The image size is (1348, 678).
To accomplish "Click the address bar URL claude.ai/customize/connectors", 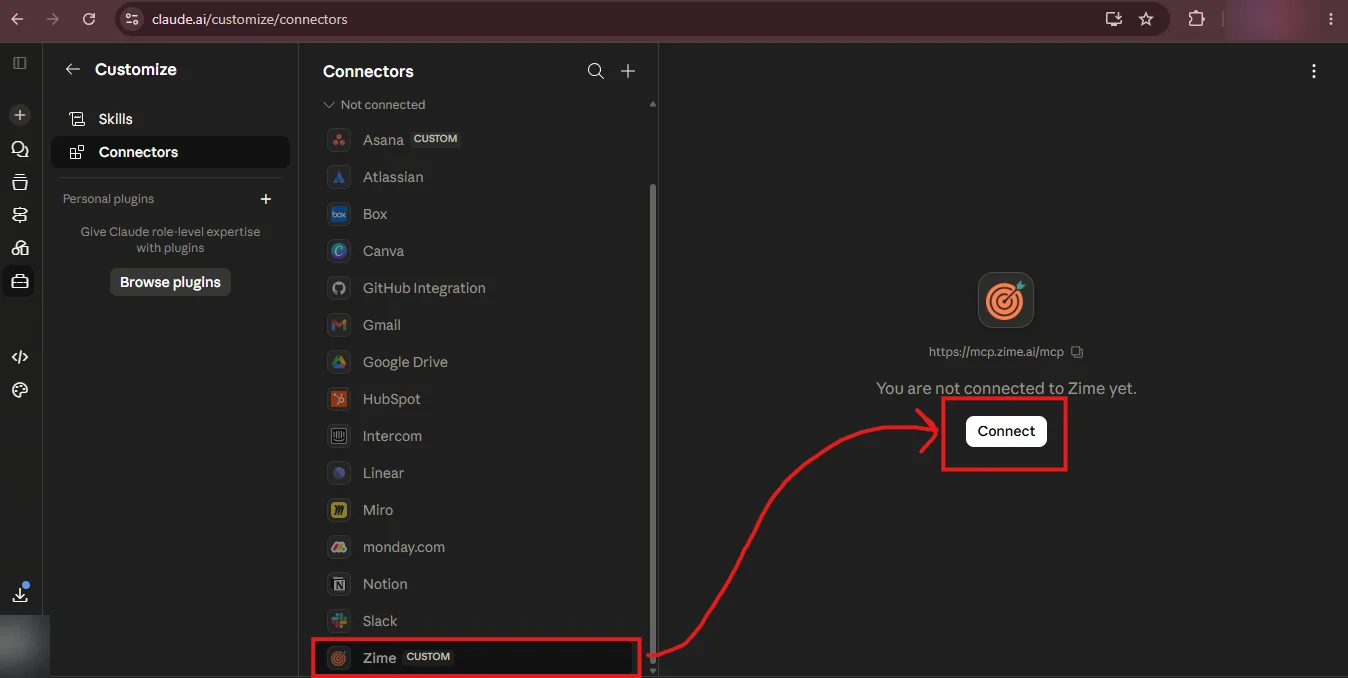I will [x=250, y=19].
